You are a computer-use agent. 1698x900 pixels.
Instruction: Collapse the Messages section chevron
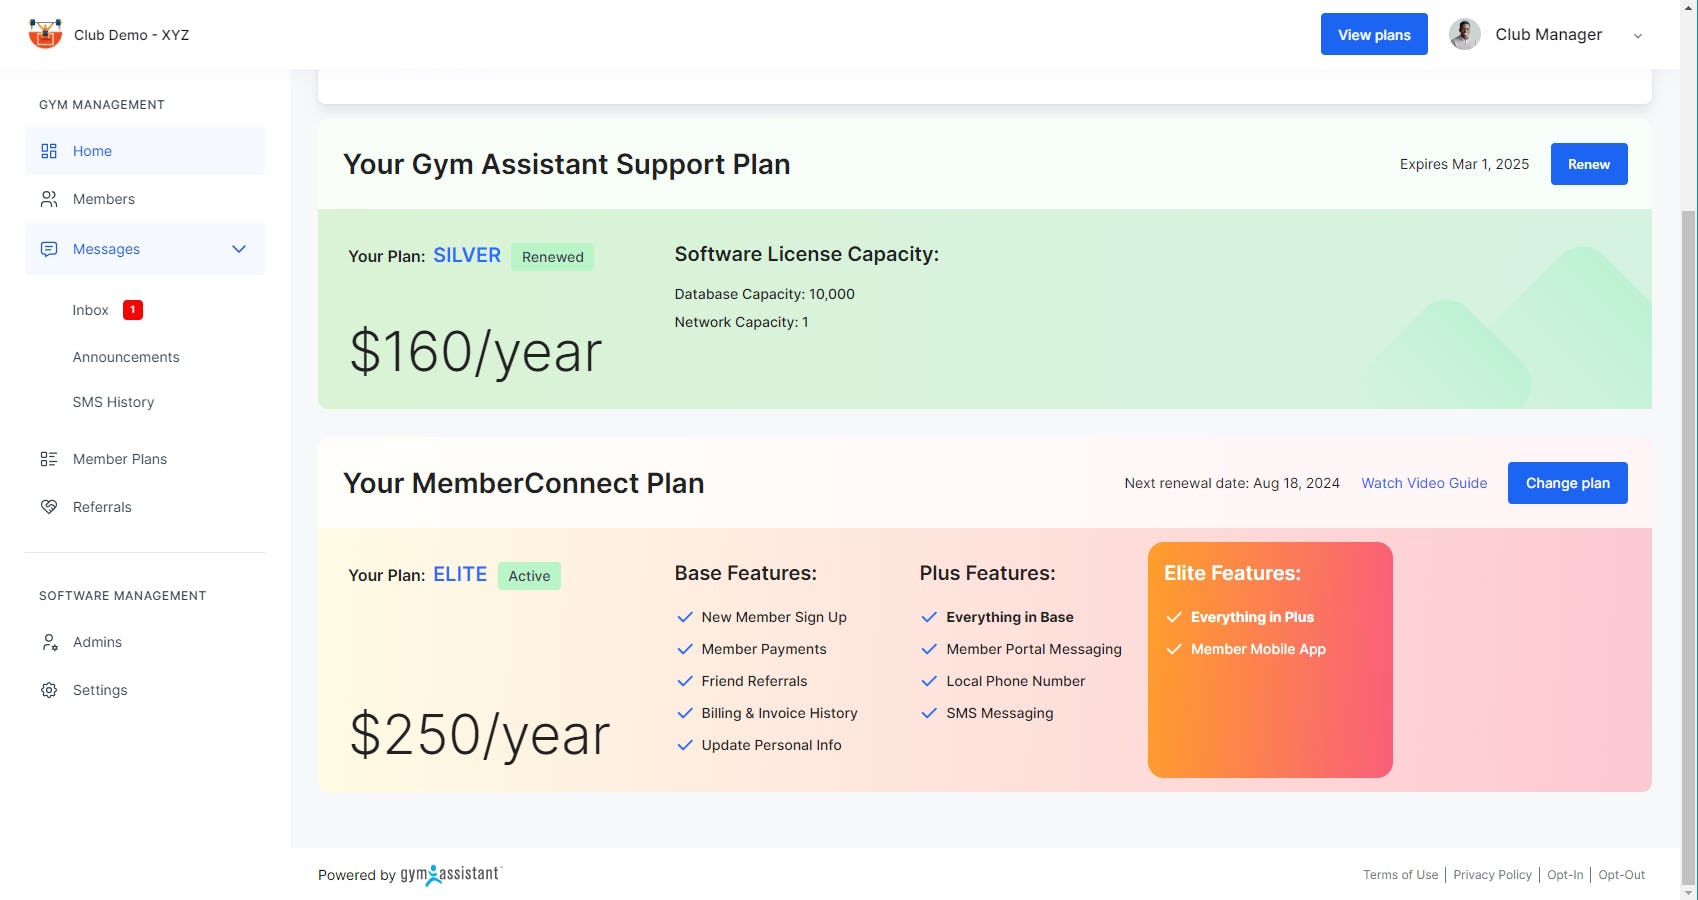[238, 248]
